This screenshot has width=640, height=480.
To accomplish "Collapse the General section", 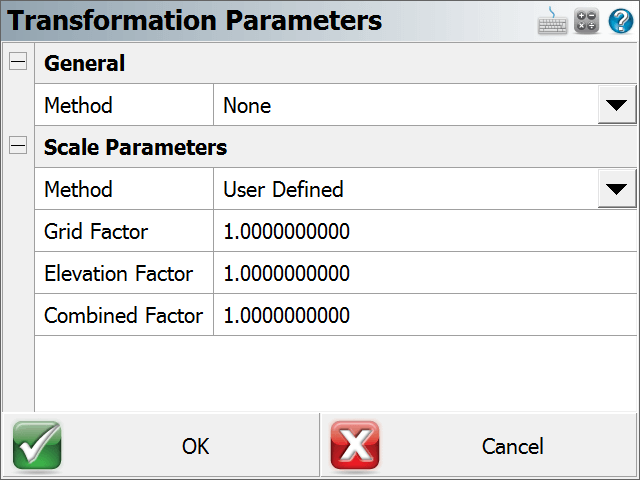I will tap(18, 62).
